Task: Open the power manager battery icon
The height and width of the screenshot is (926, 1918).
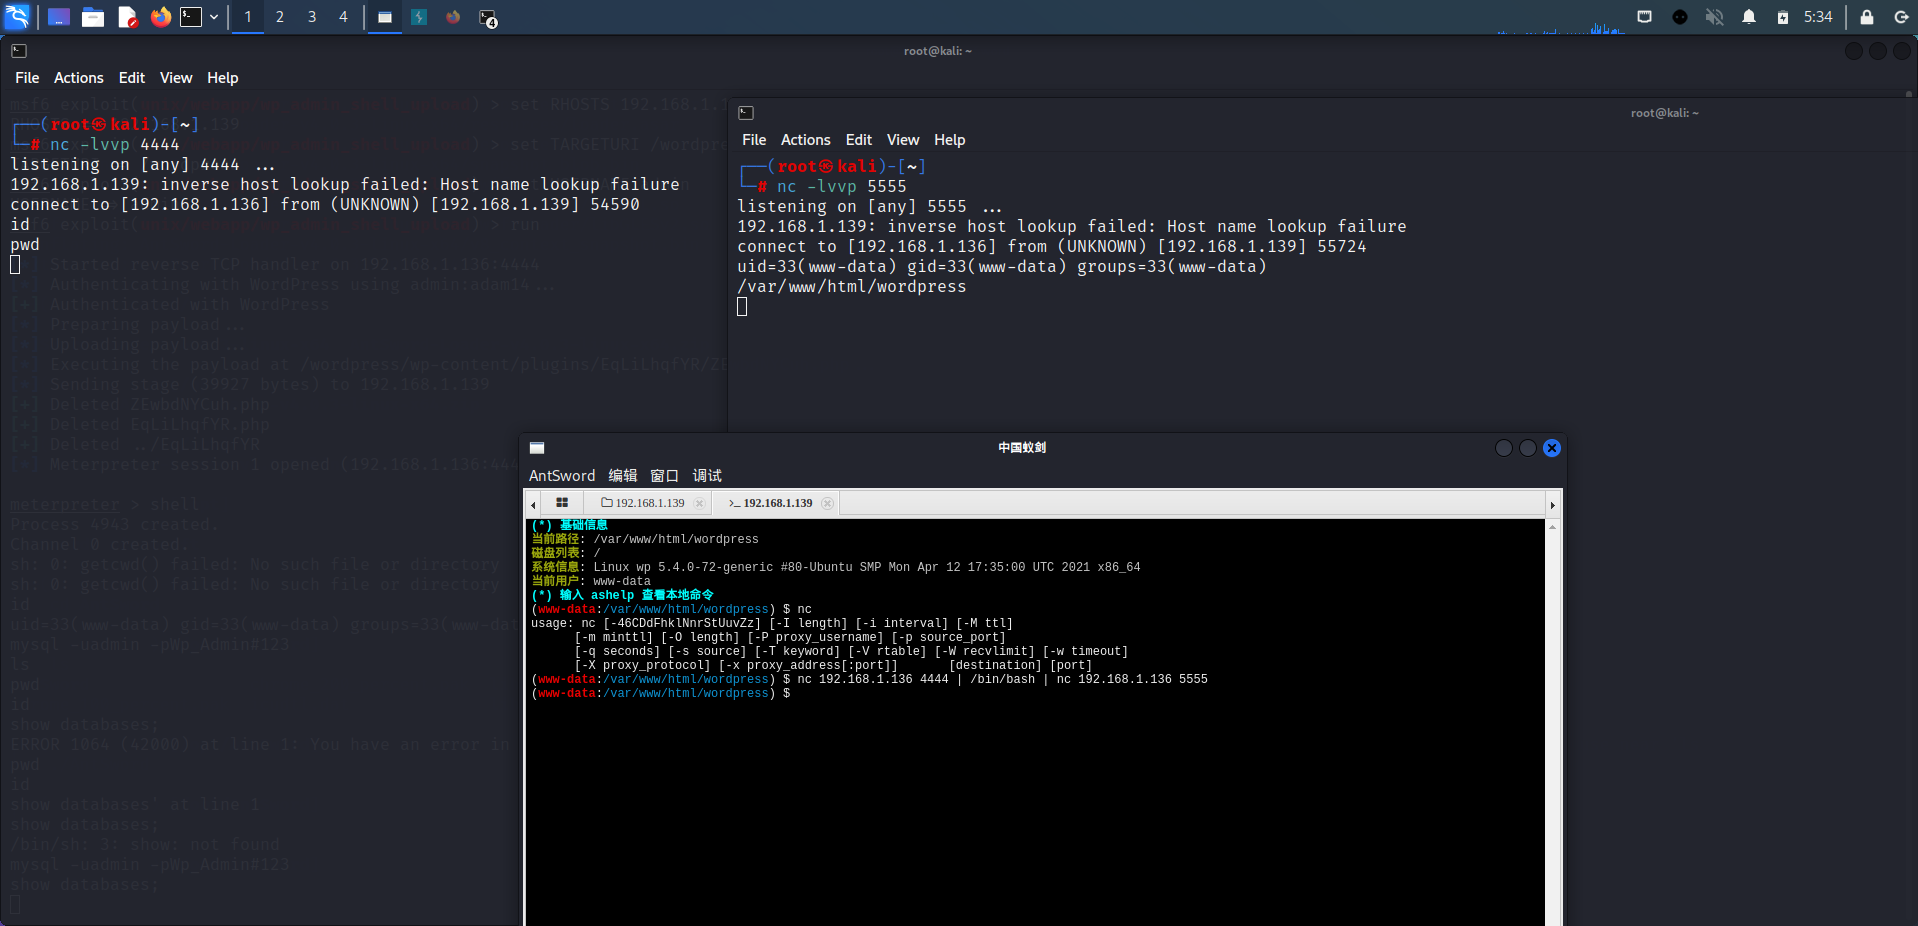Action: coord(1783,17)
